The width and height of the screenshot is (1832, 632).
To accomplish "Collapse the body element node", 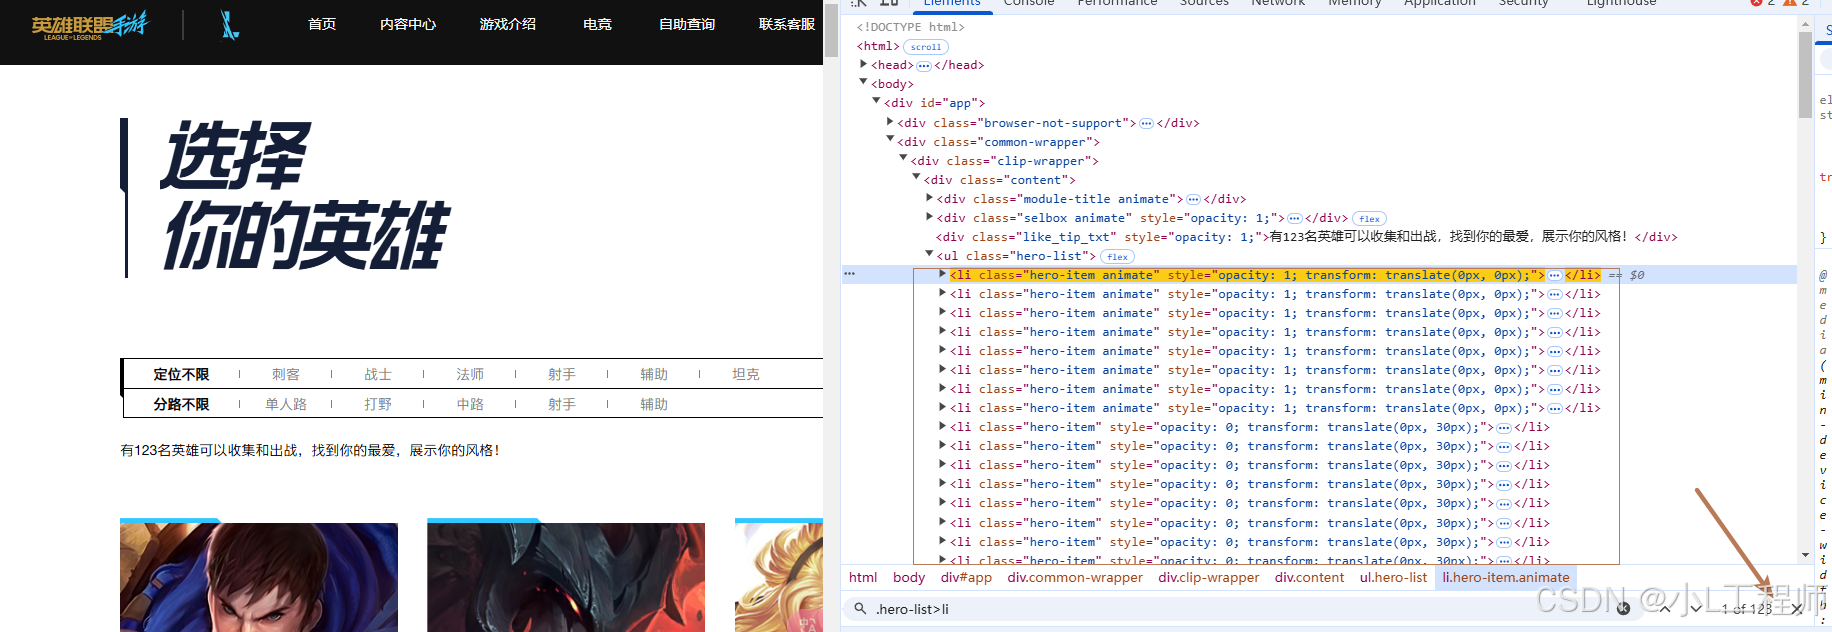I will pos(863,83).
